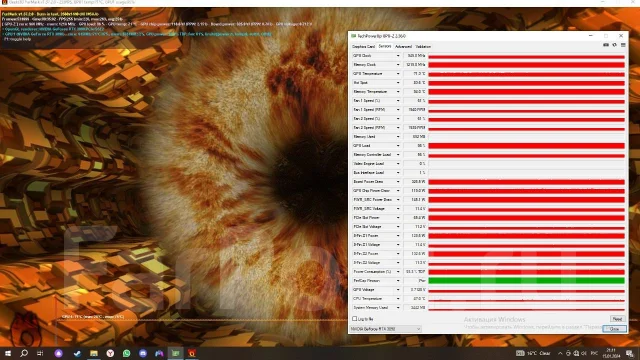Viewport: 640px width, 360px height.
Task: Click the Hot Spot temperature value
Action: point(415,82)
